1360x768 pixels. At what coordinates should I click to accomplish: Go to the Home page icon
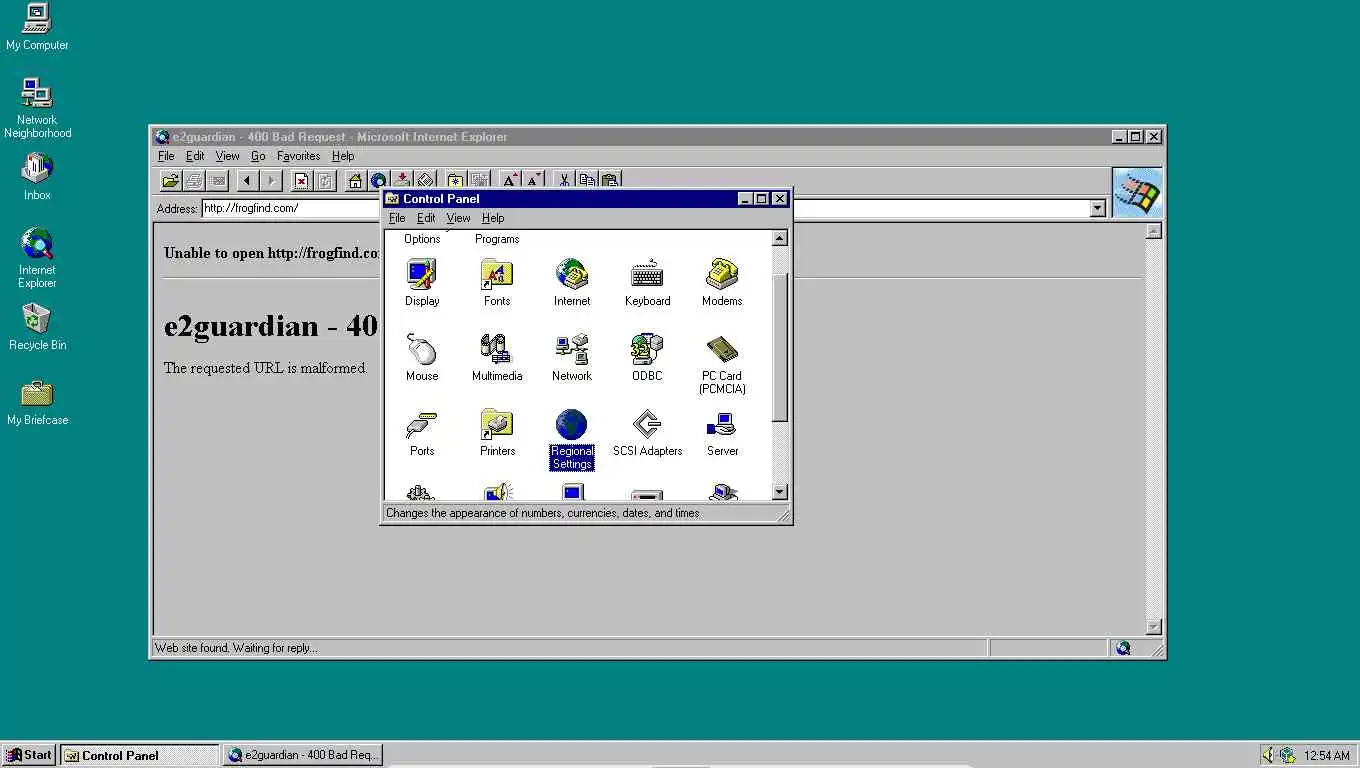(355, 181)
